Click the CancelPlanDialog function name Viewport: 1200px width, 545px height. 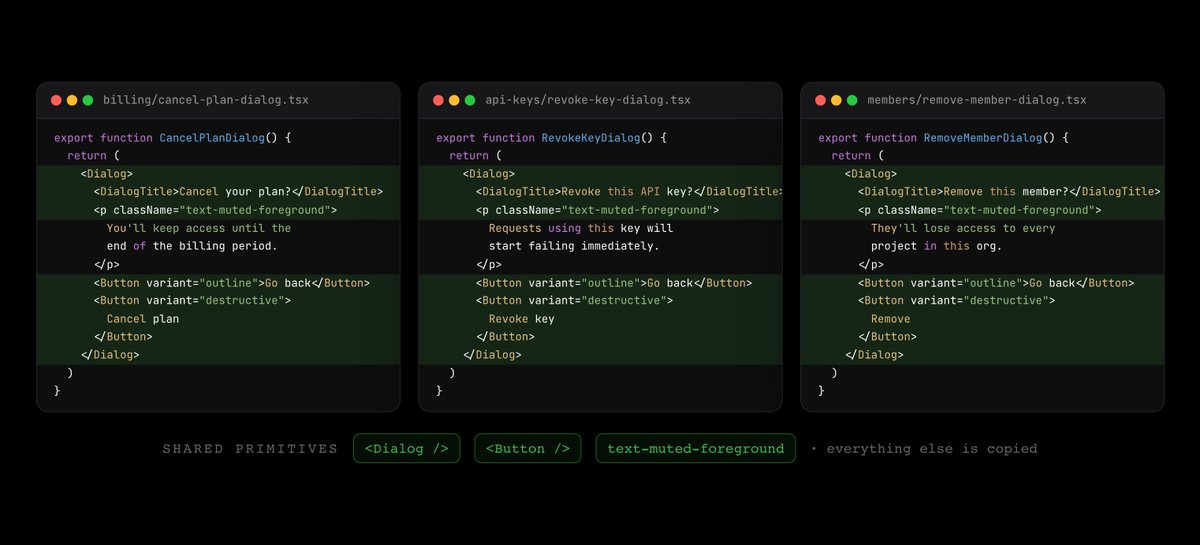(x=212, y=138)
